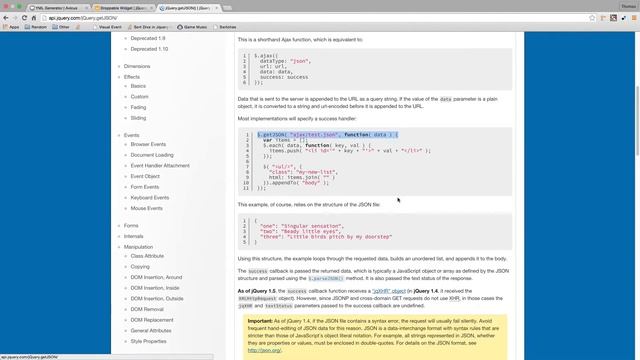Click the highlighted $.getJSON line in the code
Screen dimensions: 640x360
click(327, 135)
